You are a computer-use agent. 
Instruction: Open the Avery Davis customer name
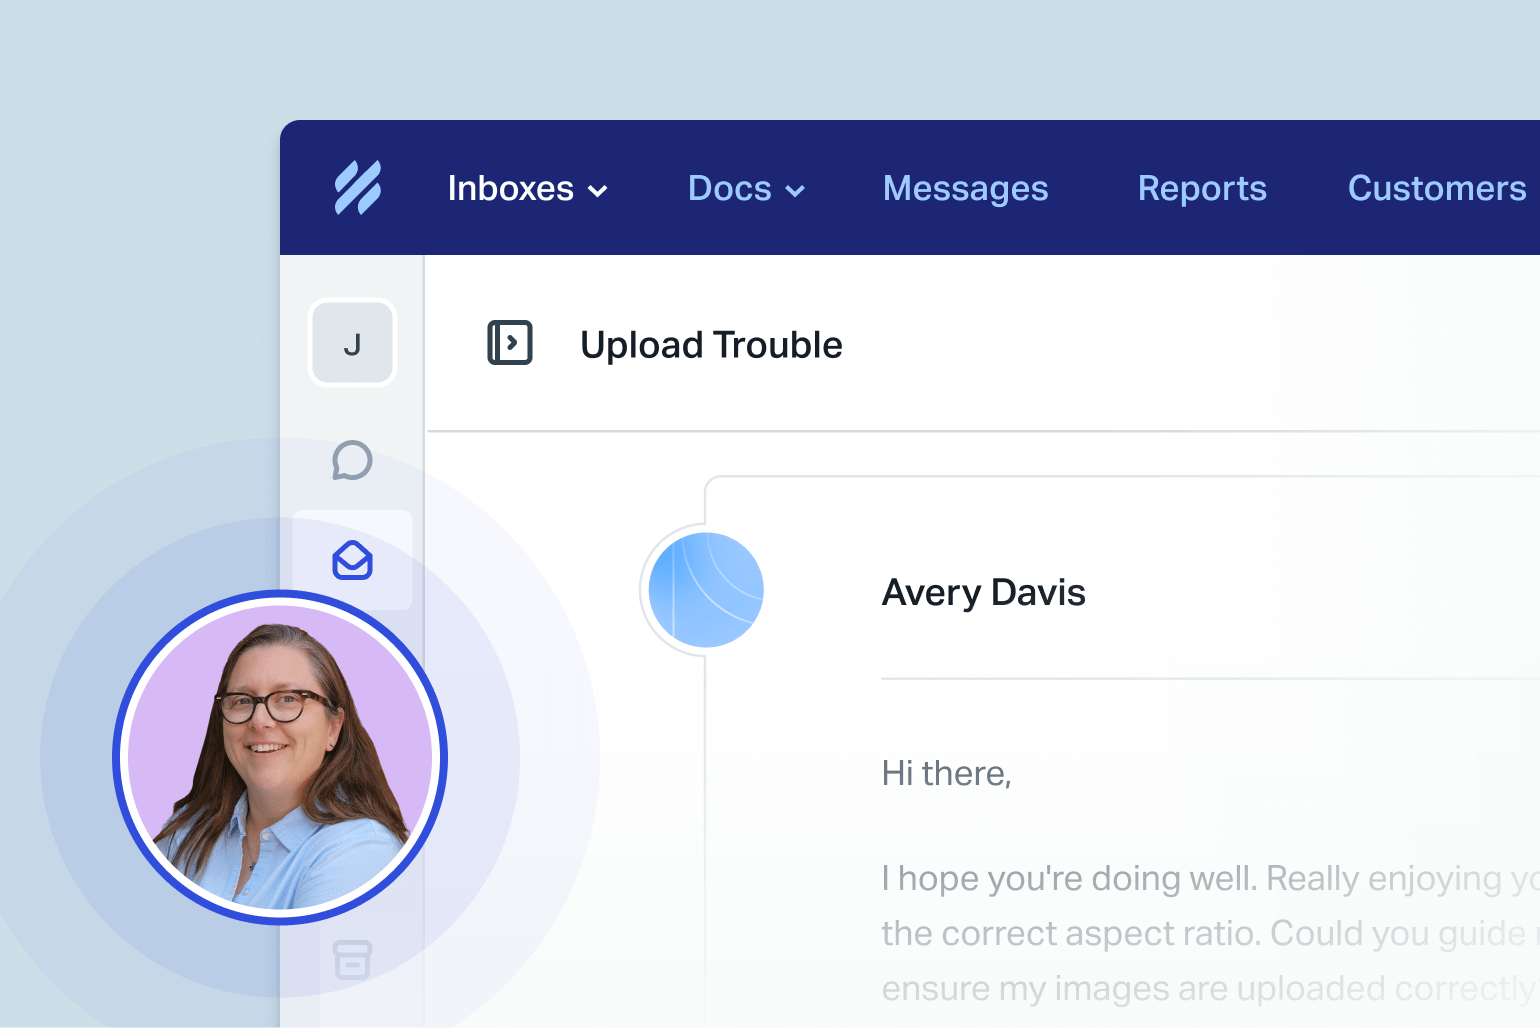983,593
